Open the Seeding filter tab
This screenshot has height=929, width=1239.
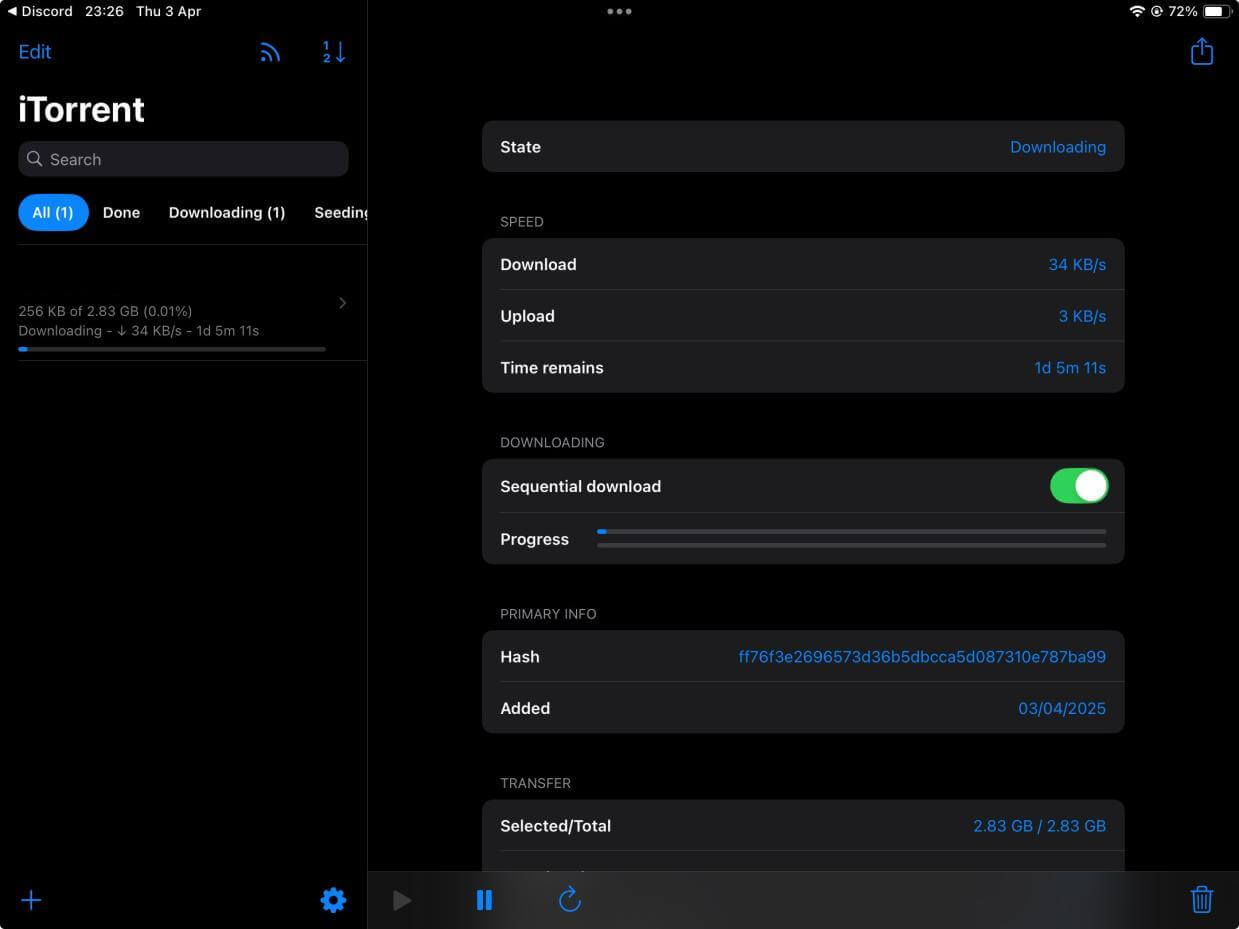(x=341, y=212)
